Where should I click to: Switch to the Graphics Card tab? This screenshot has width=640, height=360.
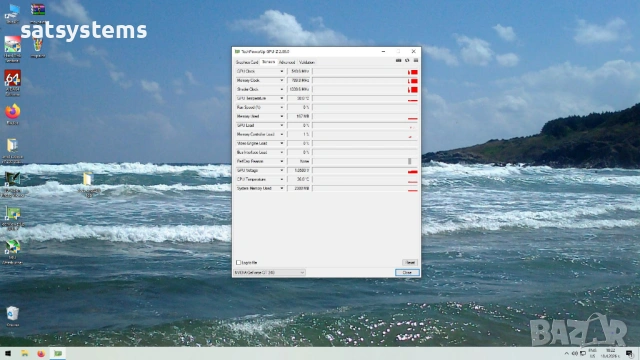point(247,62)
